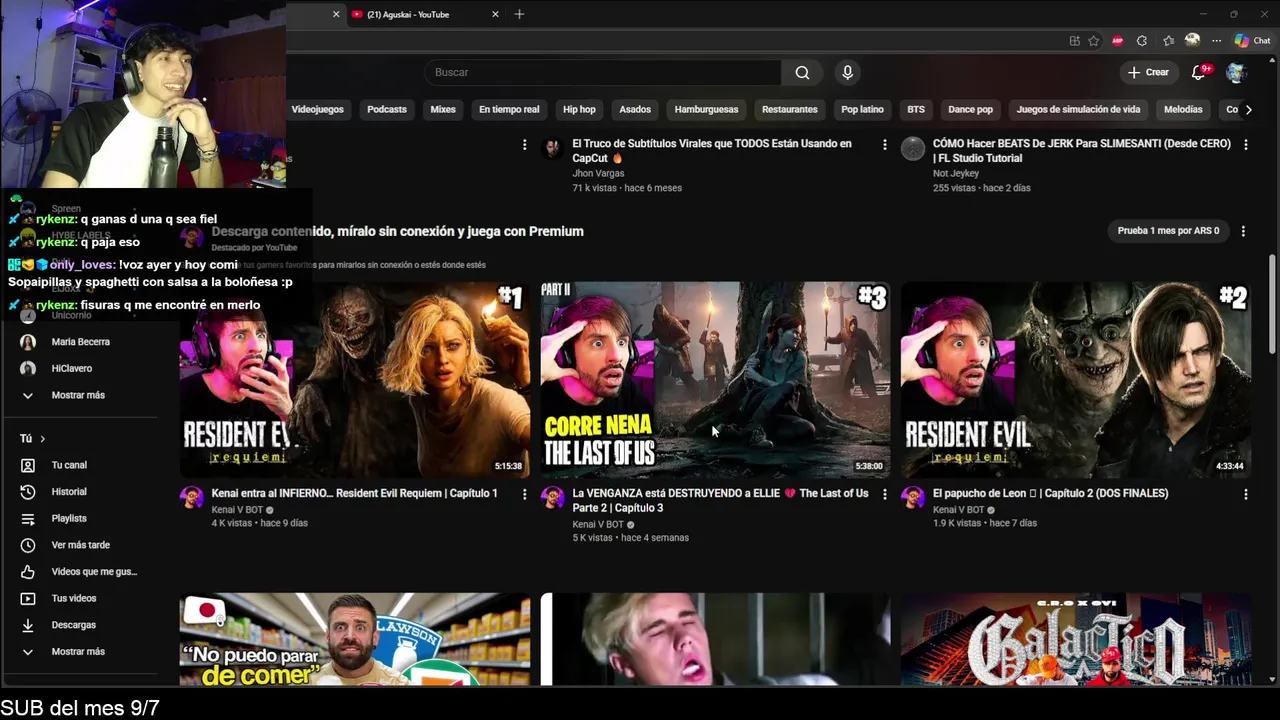The width and height of the screenshot is (1280, 720).
Task: Select the Podcasts filter chip
Action: pyautogui.click(x=387, y=110)
